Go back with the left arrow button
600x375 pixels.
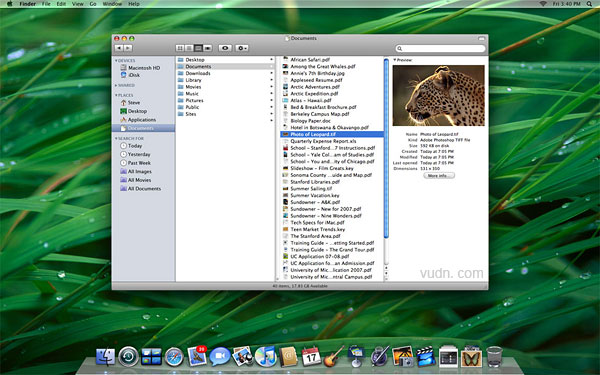[x=119, y=48]
